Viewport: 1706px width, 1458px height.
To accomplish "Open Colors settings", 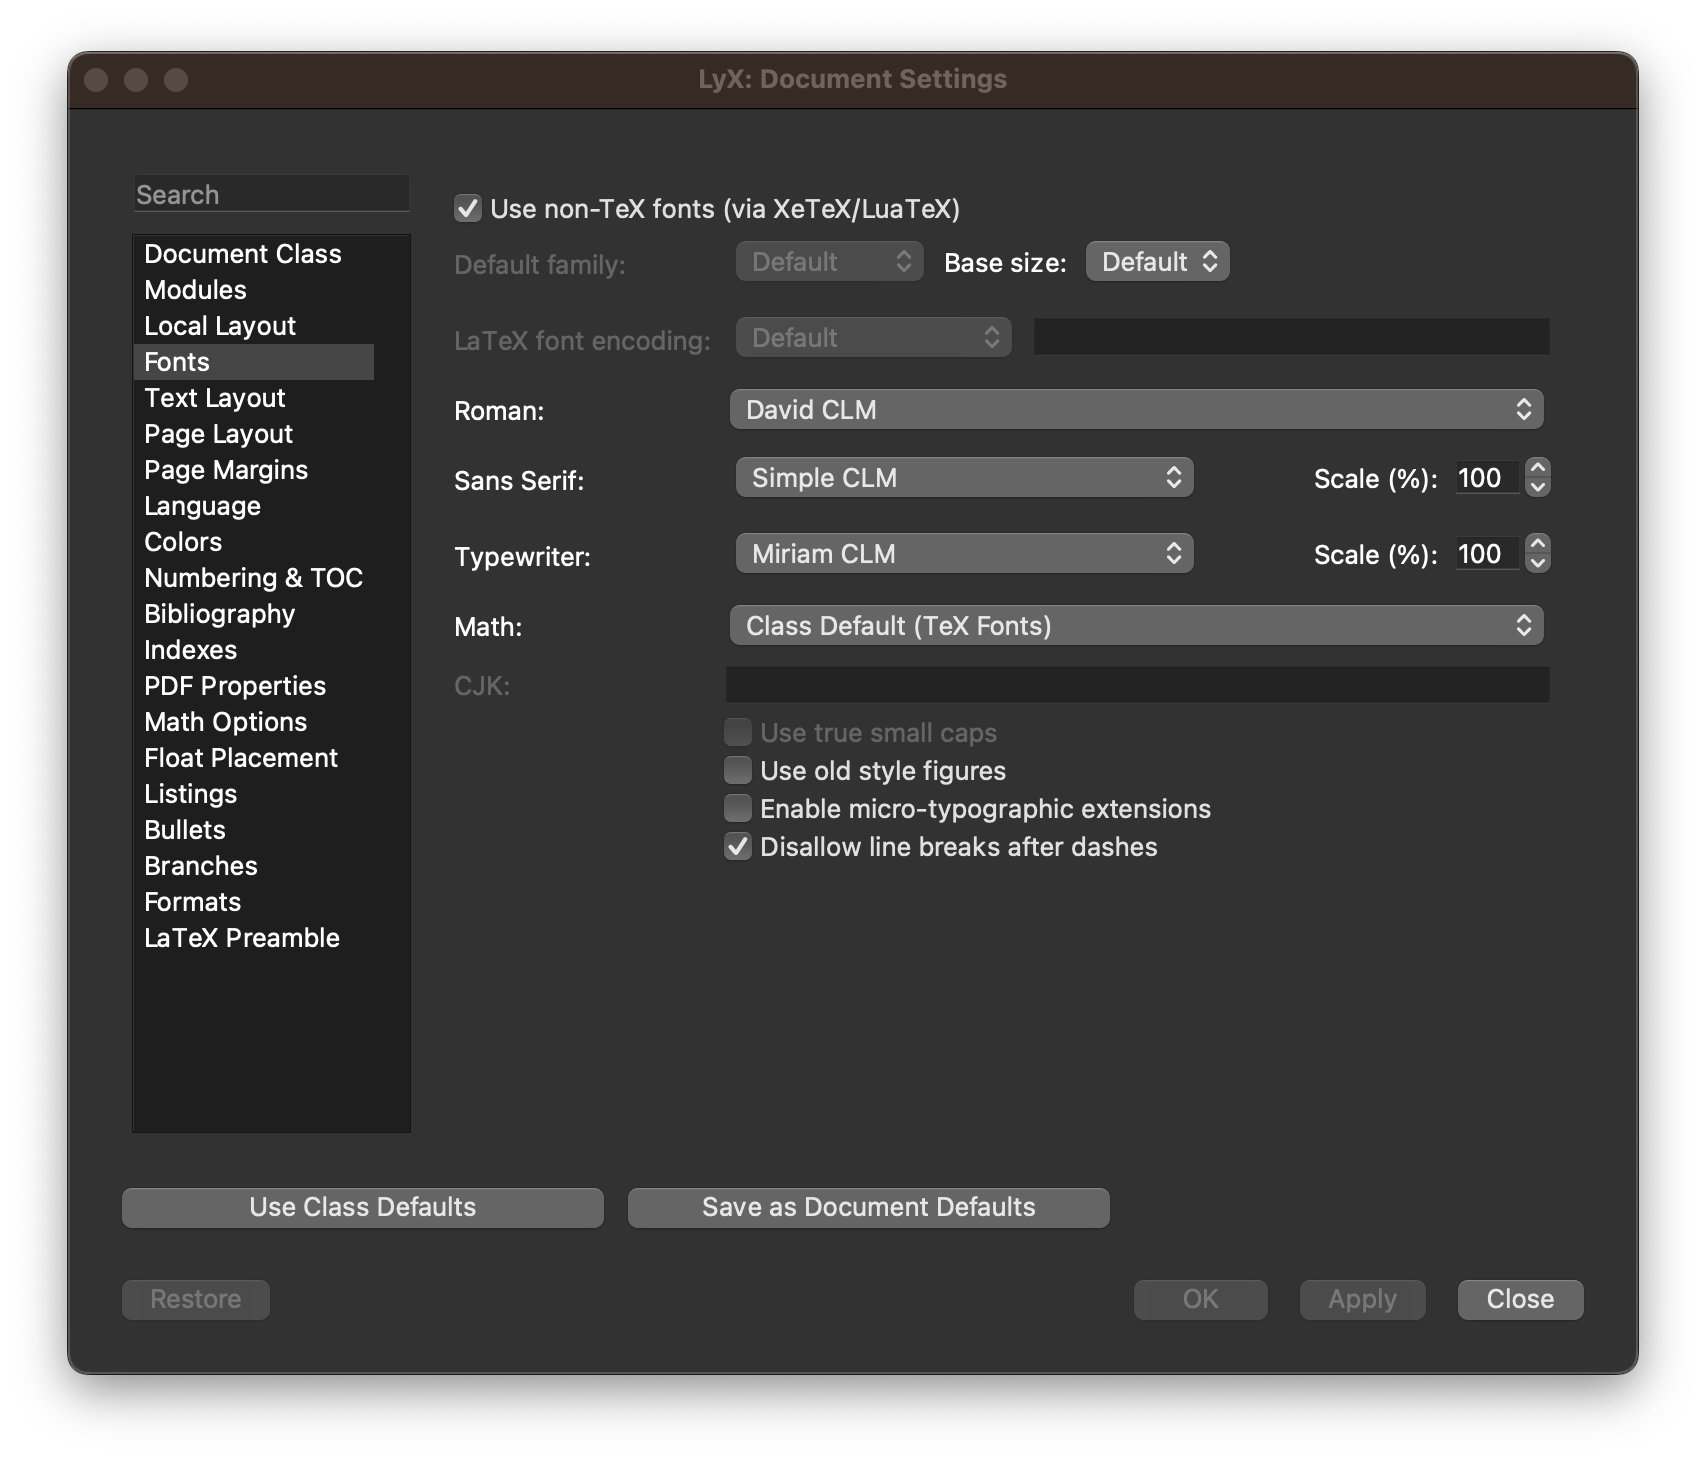I will [254, 542].
